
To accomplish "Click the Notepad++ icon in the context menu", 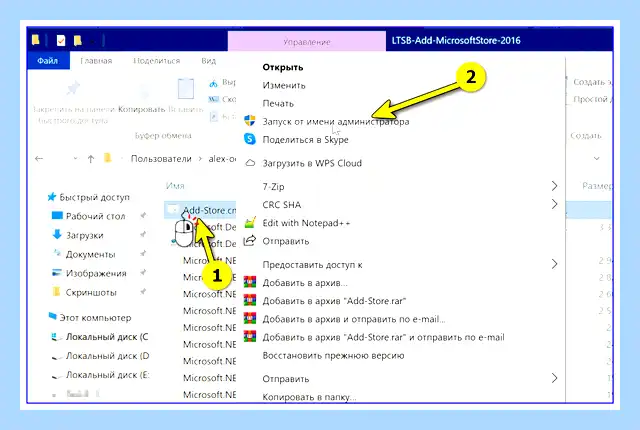I will pos(250,223).
